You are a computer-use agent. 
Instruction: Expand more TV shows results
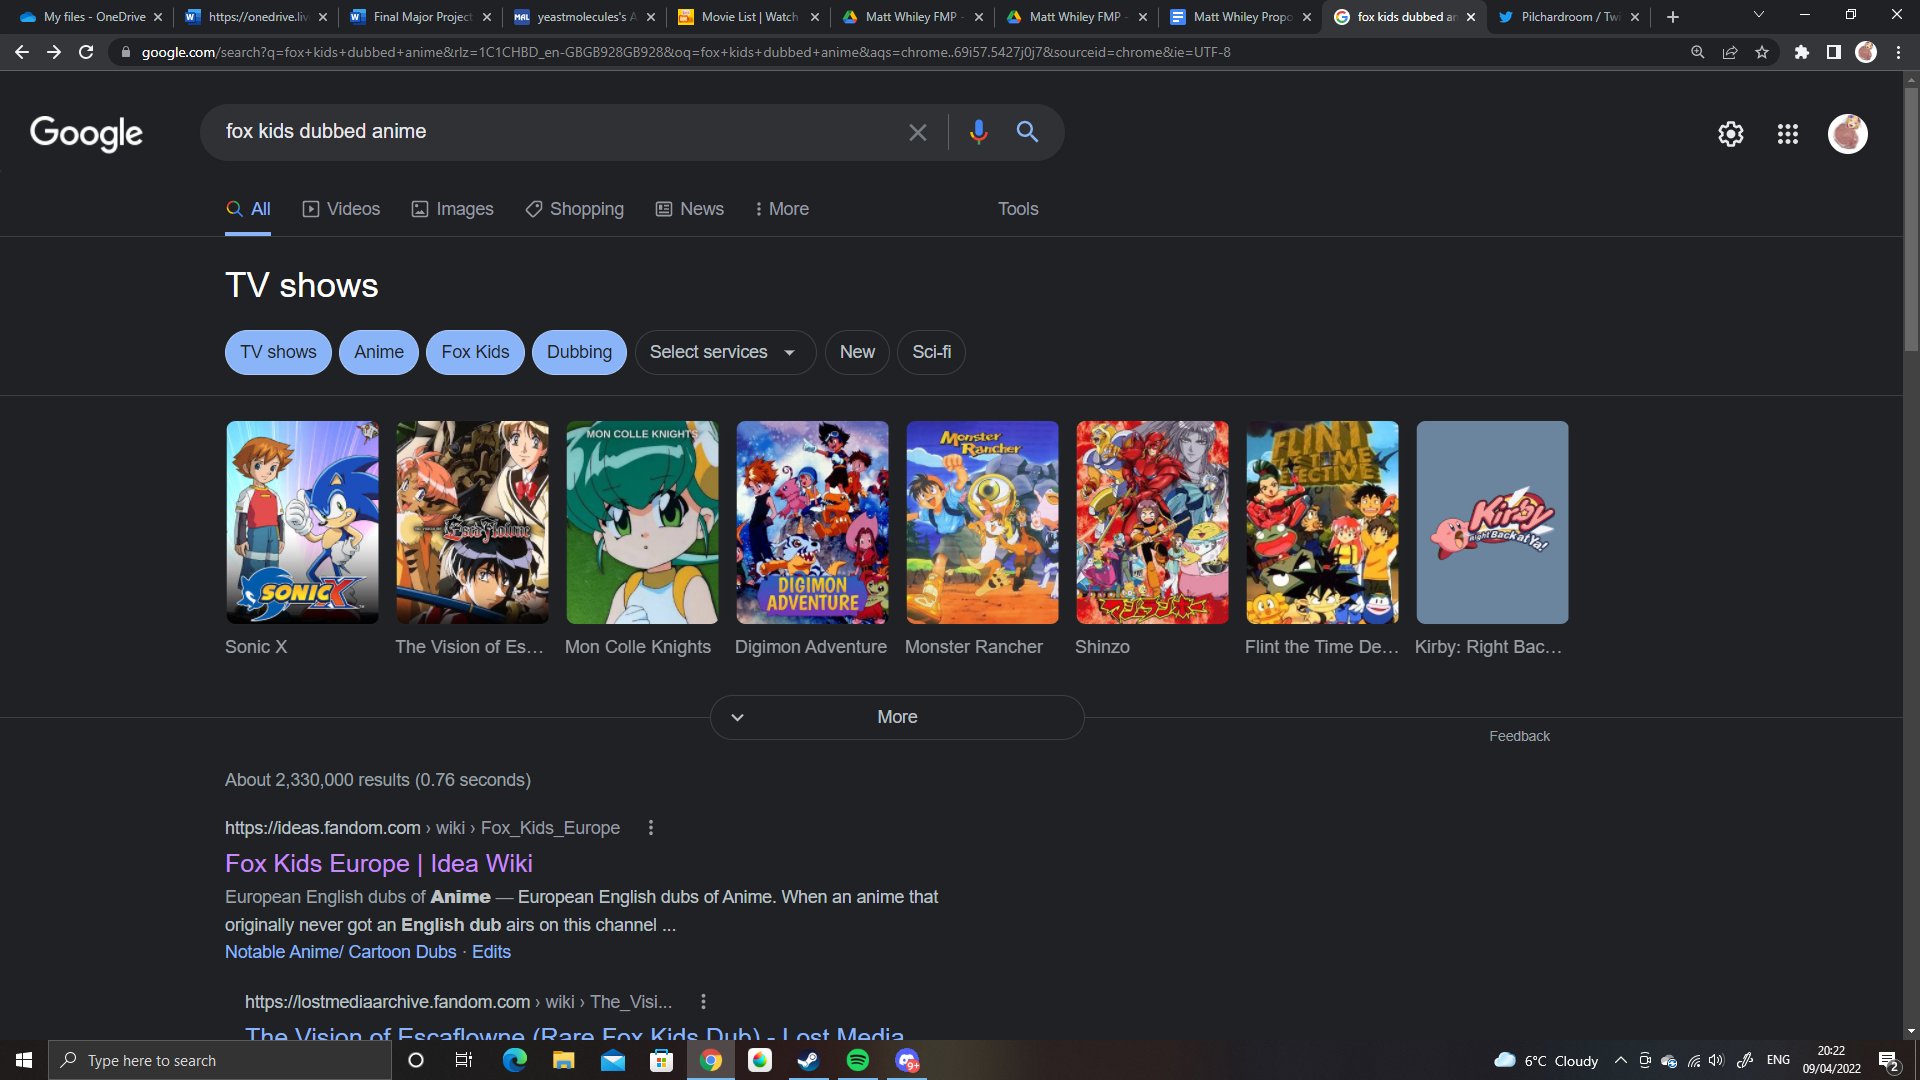pos(896,717)
